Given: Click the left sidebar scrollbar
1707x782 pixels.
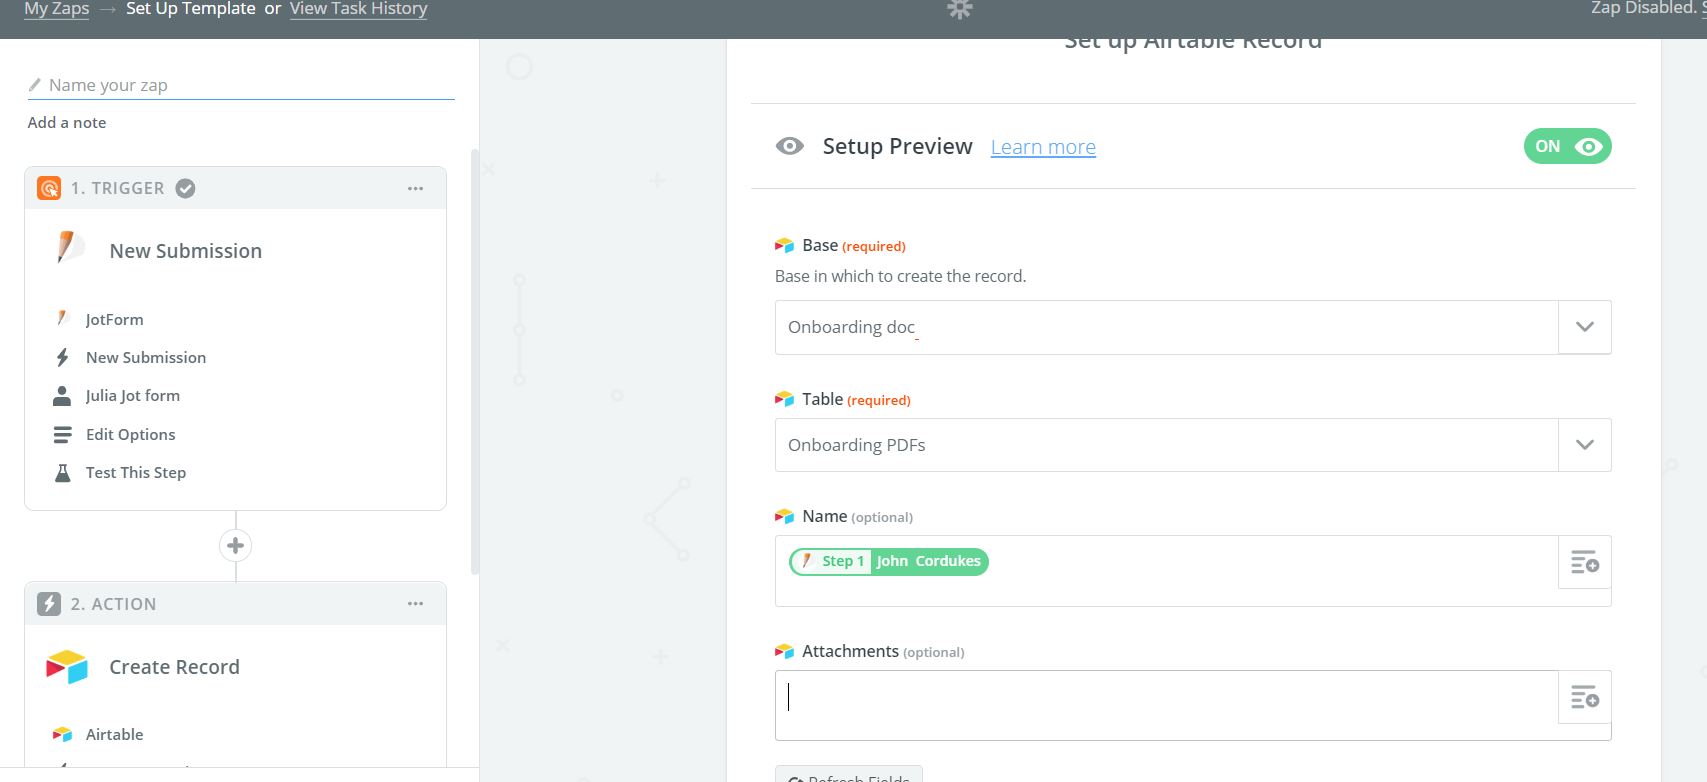Looking at the screenshot, I should click(x=475, y=360).
